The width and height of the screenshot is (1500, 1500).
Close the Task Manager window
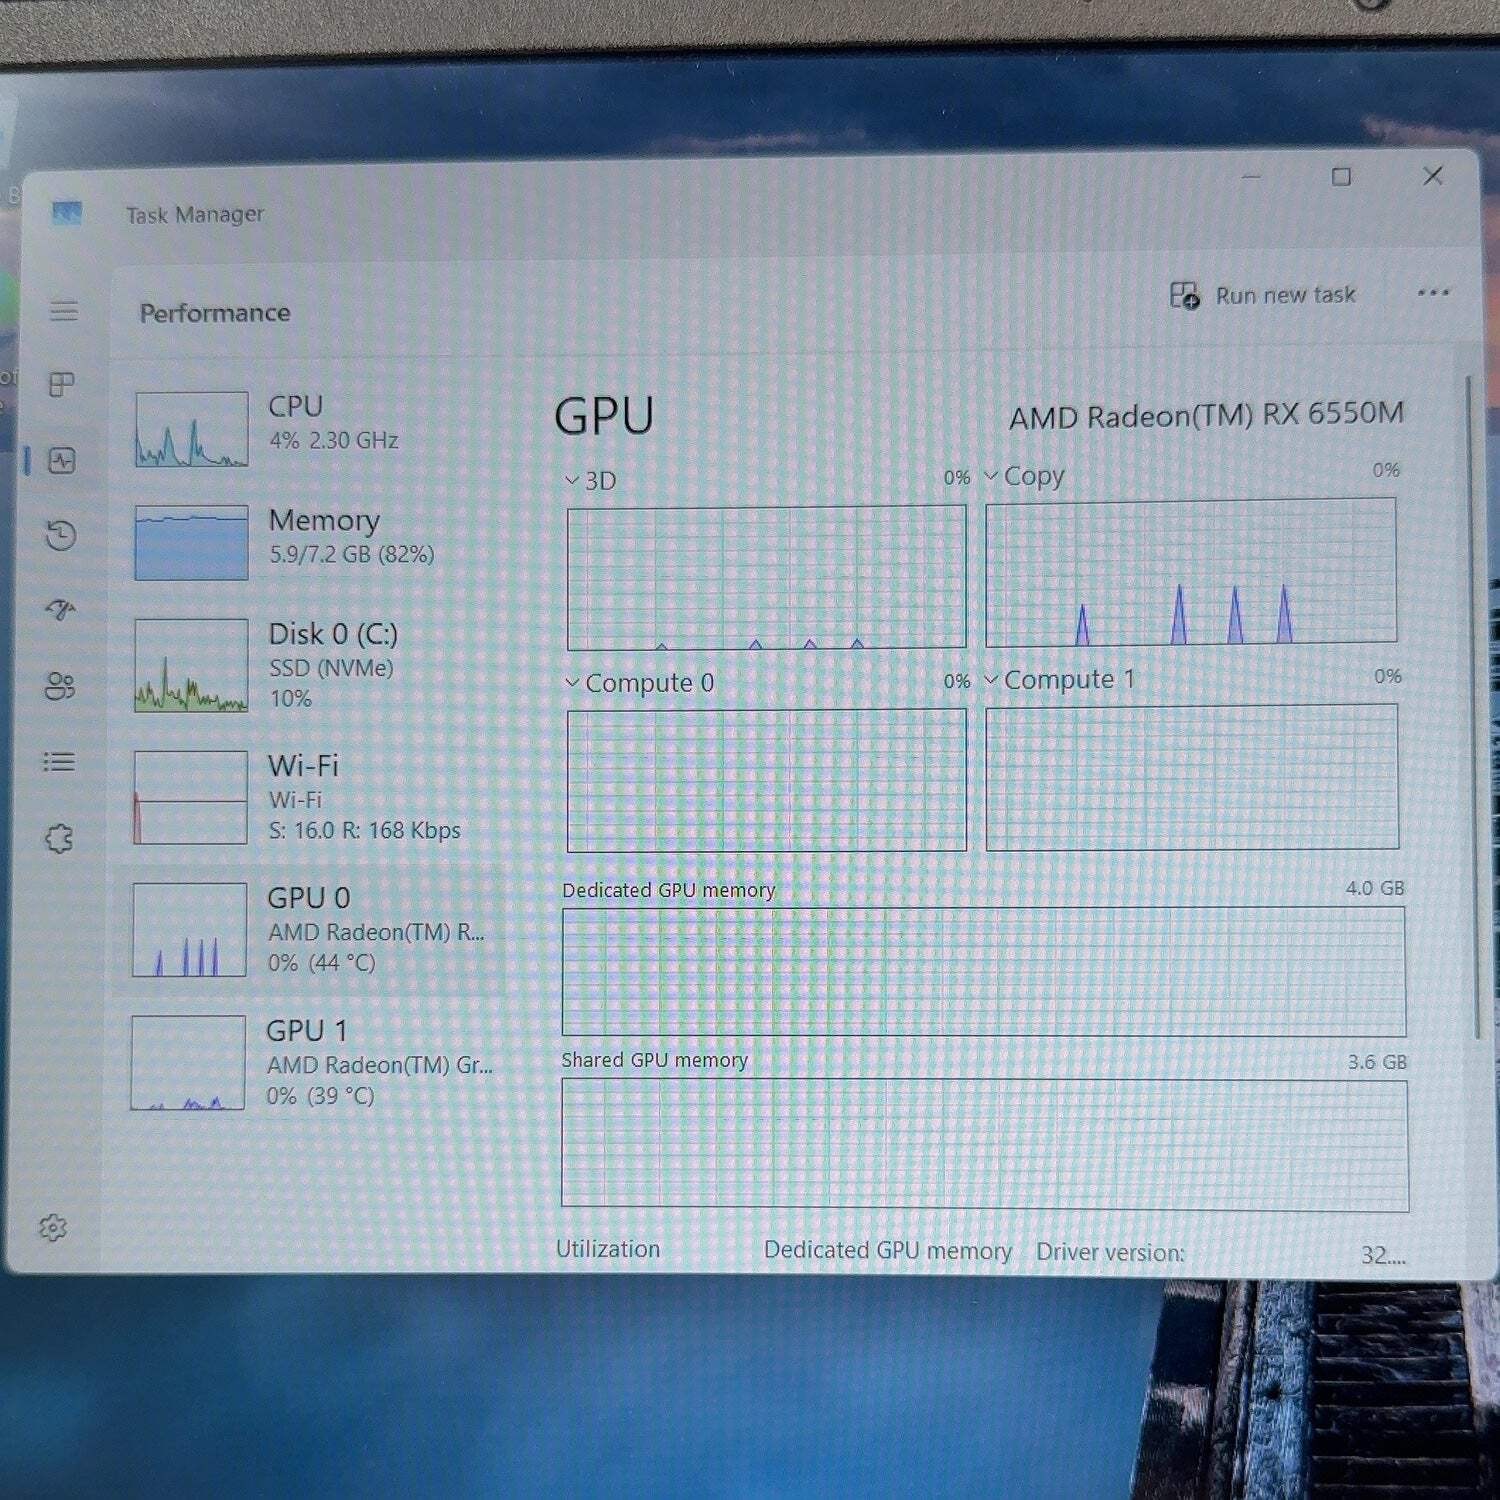tap(1433, 176)
